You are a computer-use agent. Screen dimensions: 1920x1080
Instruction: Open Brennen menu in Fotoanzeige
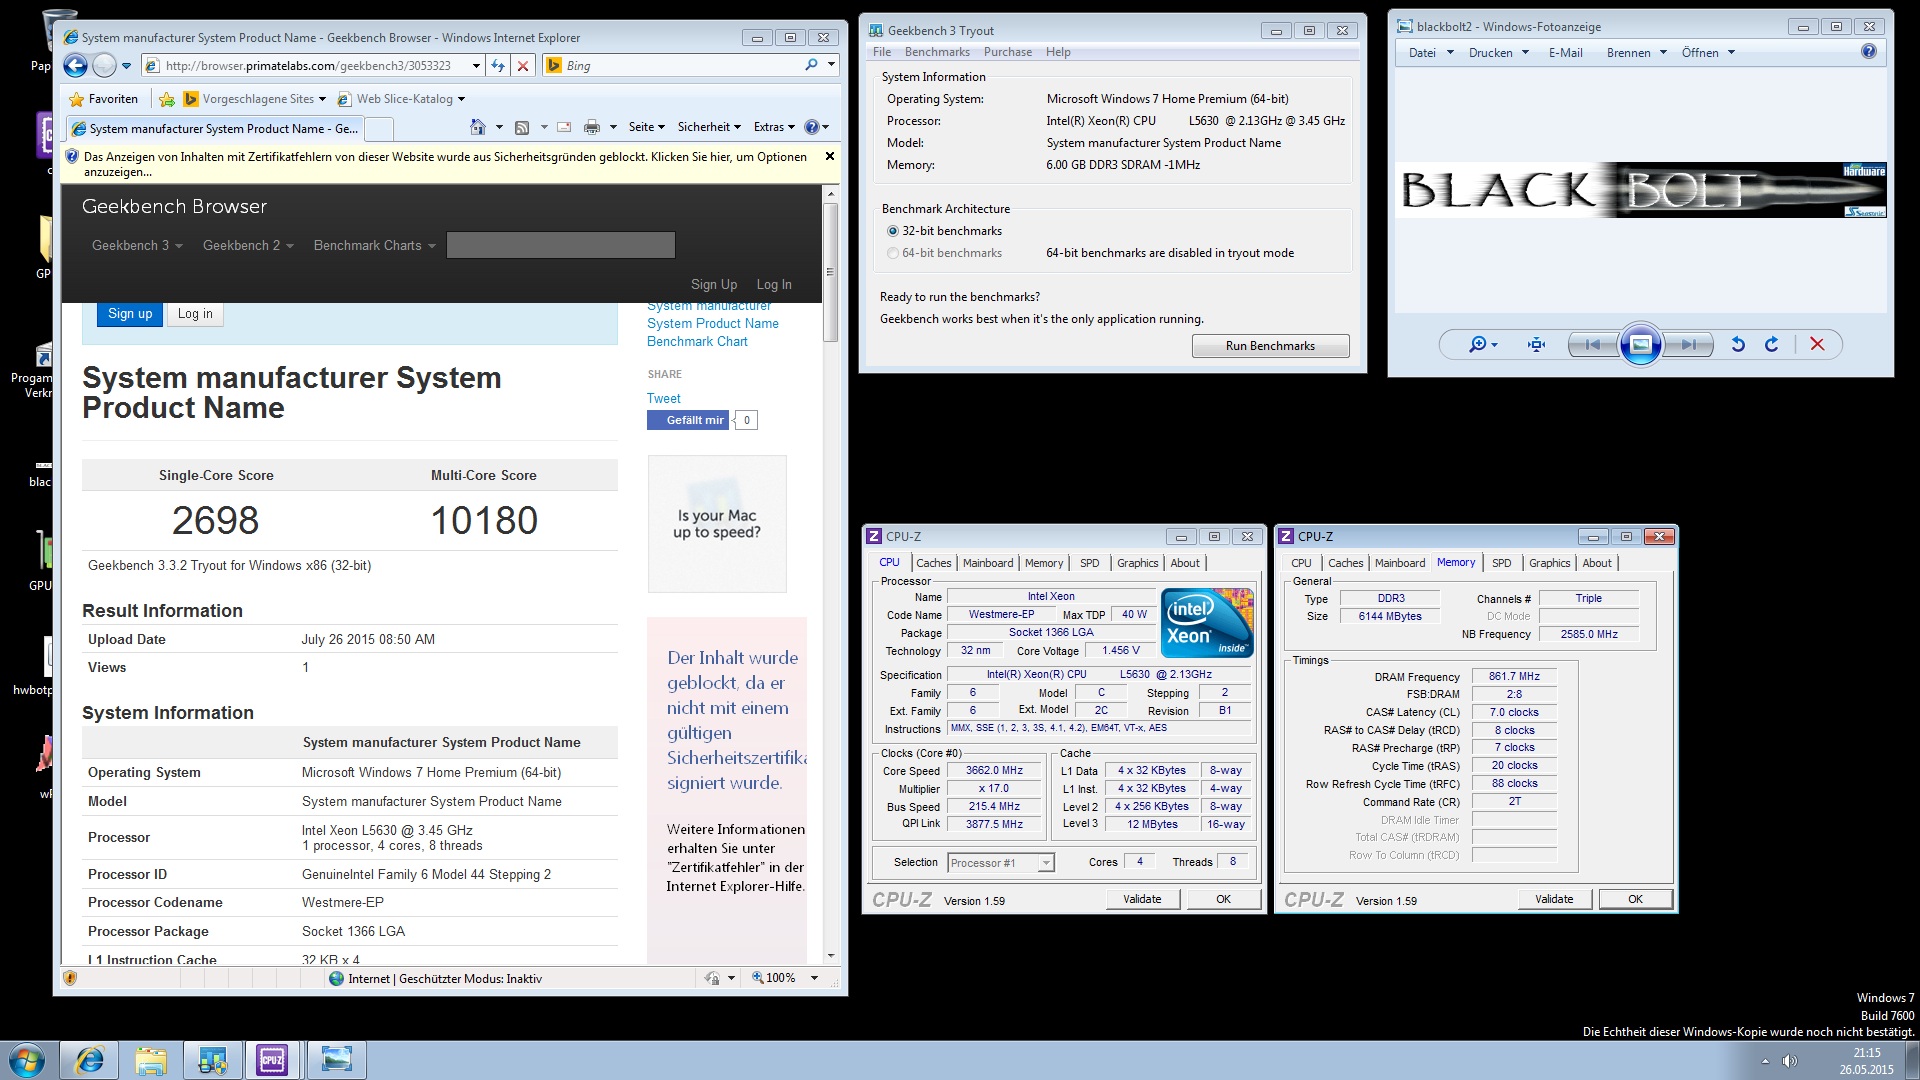(x=1636, y=53)
